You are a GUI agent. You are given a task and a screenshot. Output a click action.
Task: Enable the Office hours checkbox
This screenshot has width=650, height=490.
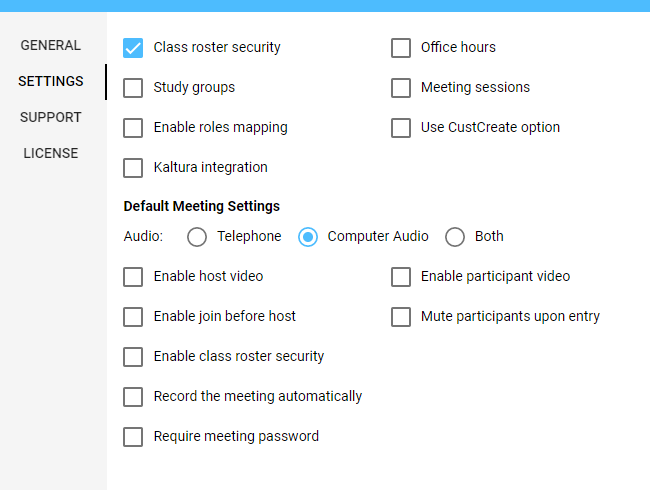pos(401,47)
